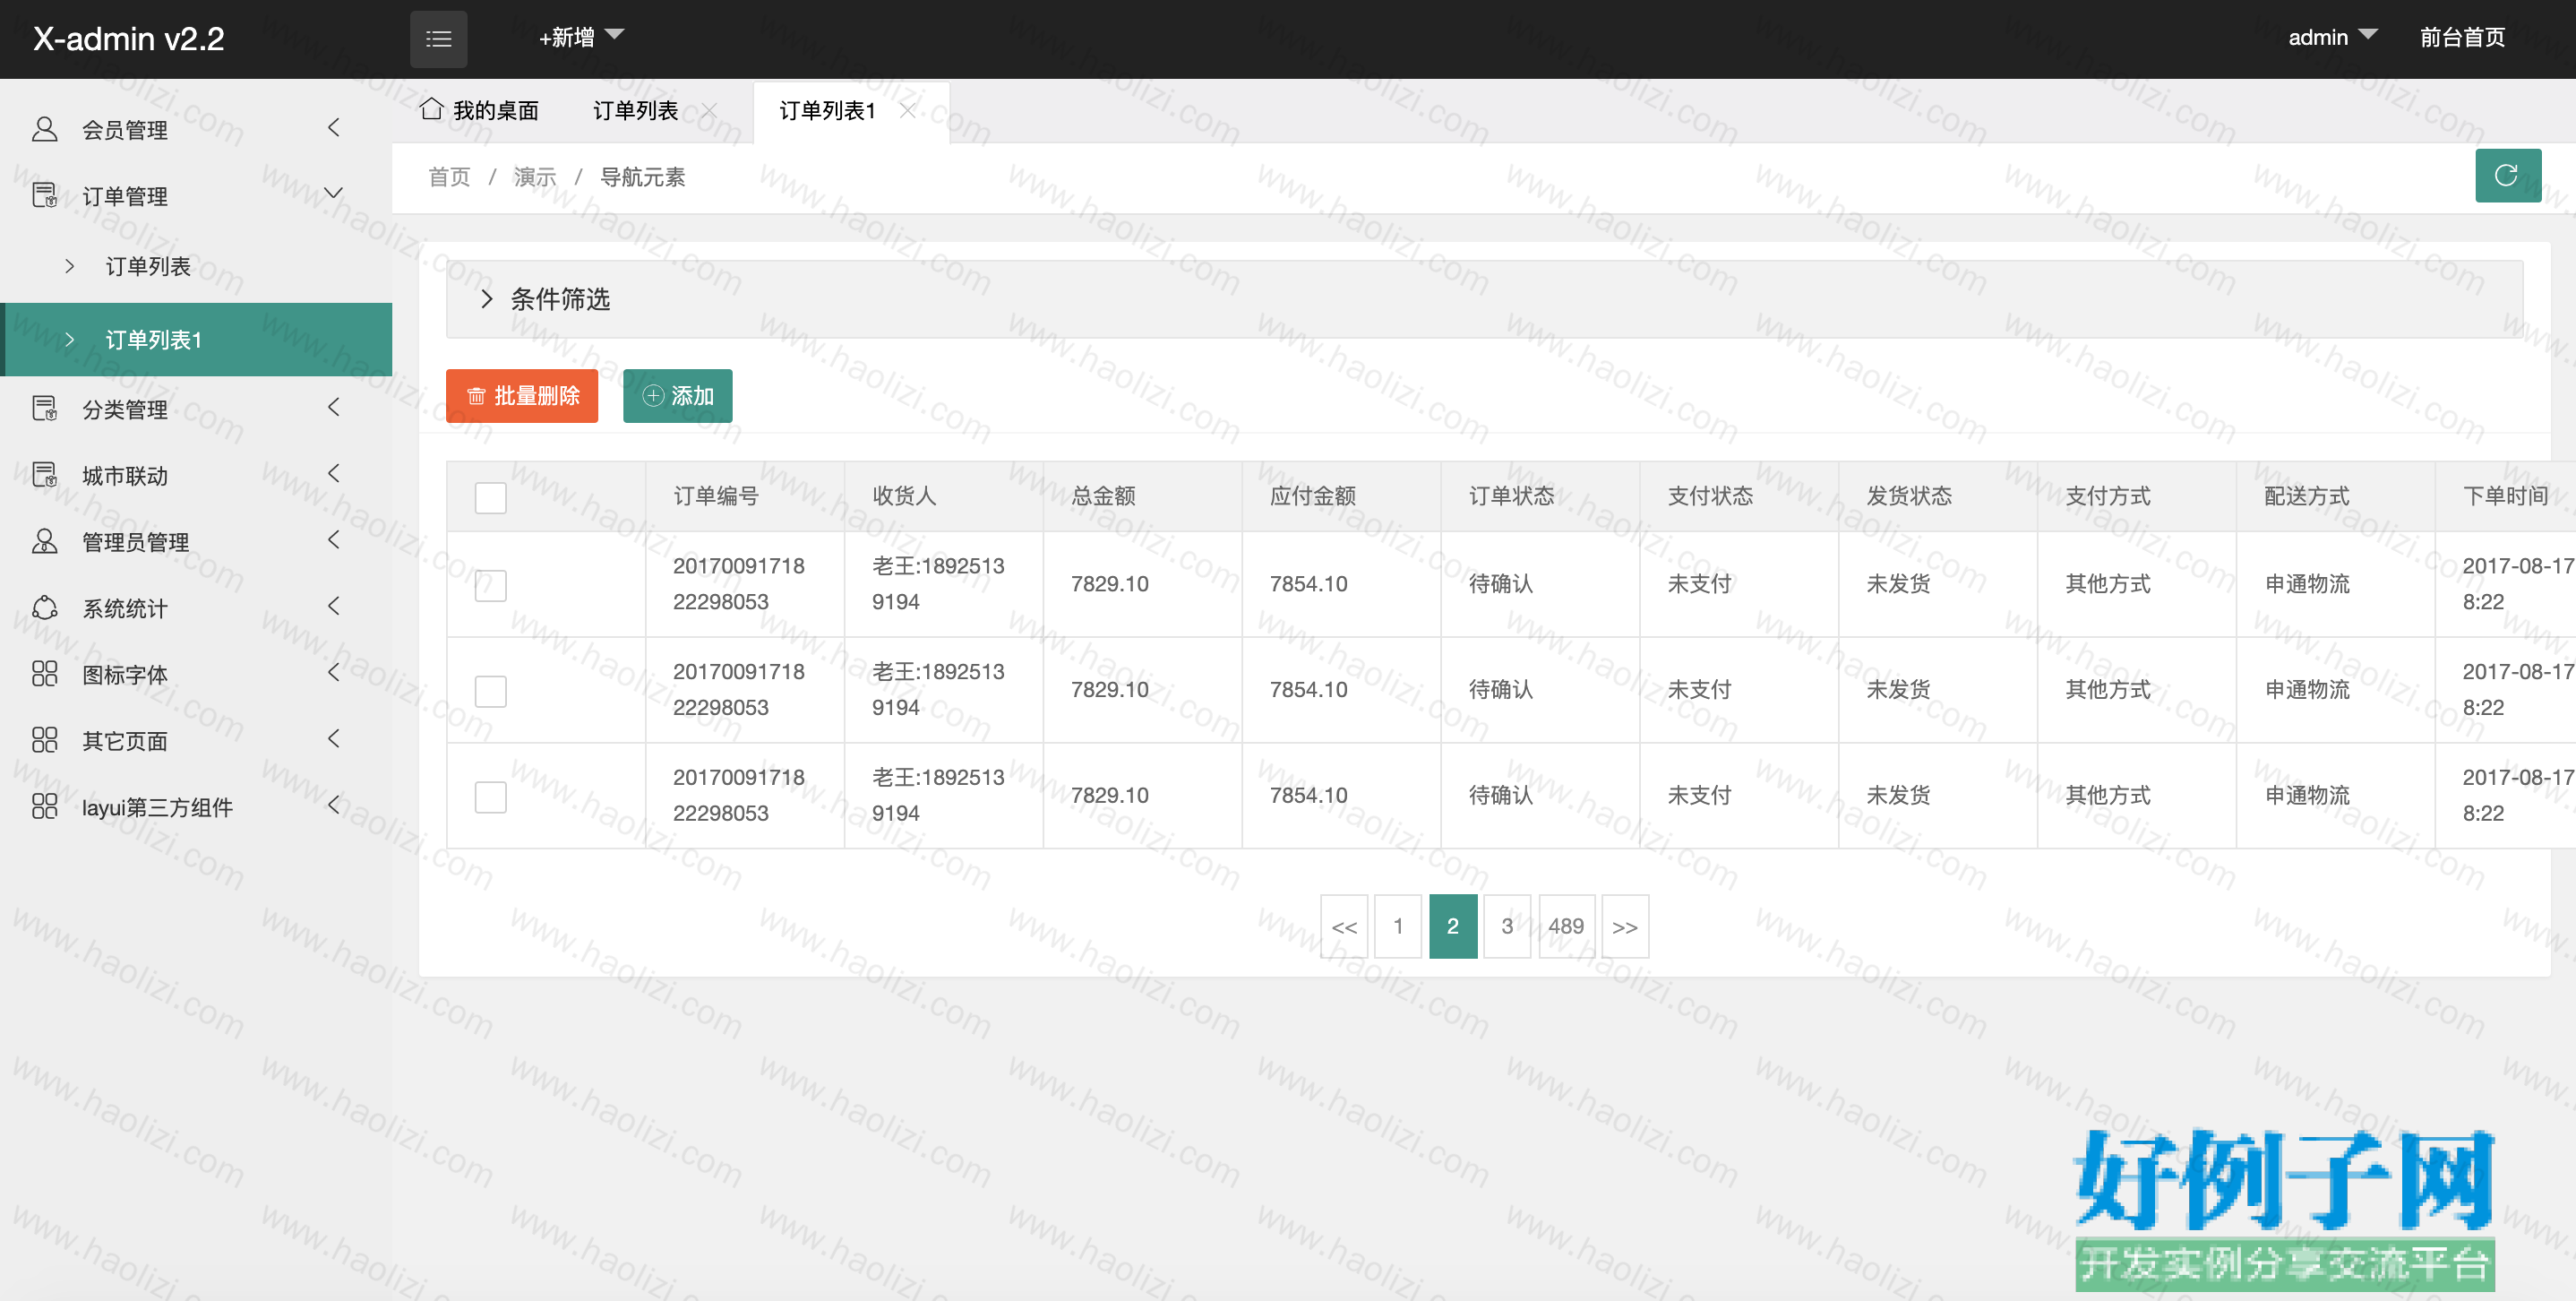Check the first order row checkbox
The width and height of the screenshot is (2576, 1301).
[x=490, y=585]
